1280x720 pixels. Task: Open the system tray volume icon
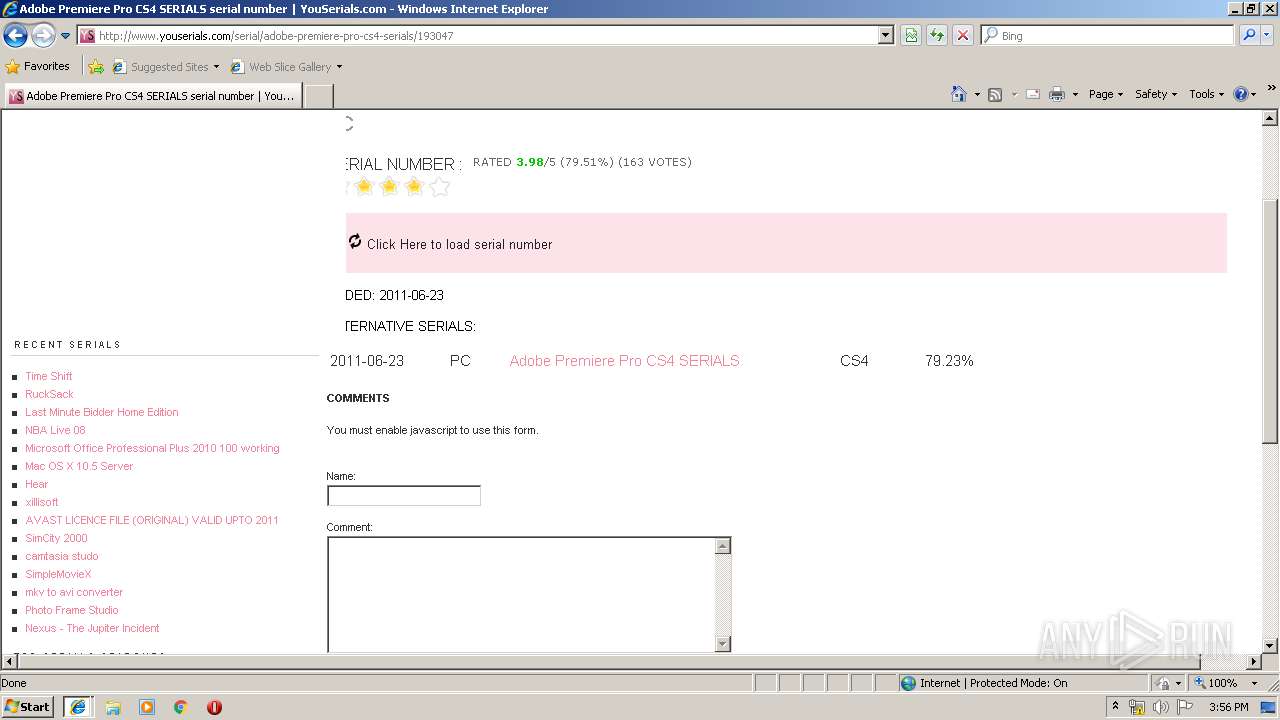(1161, 707)
